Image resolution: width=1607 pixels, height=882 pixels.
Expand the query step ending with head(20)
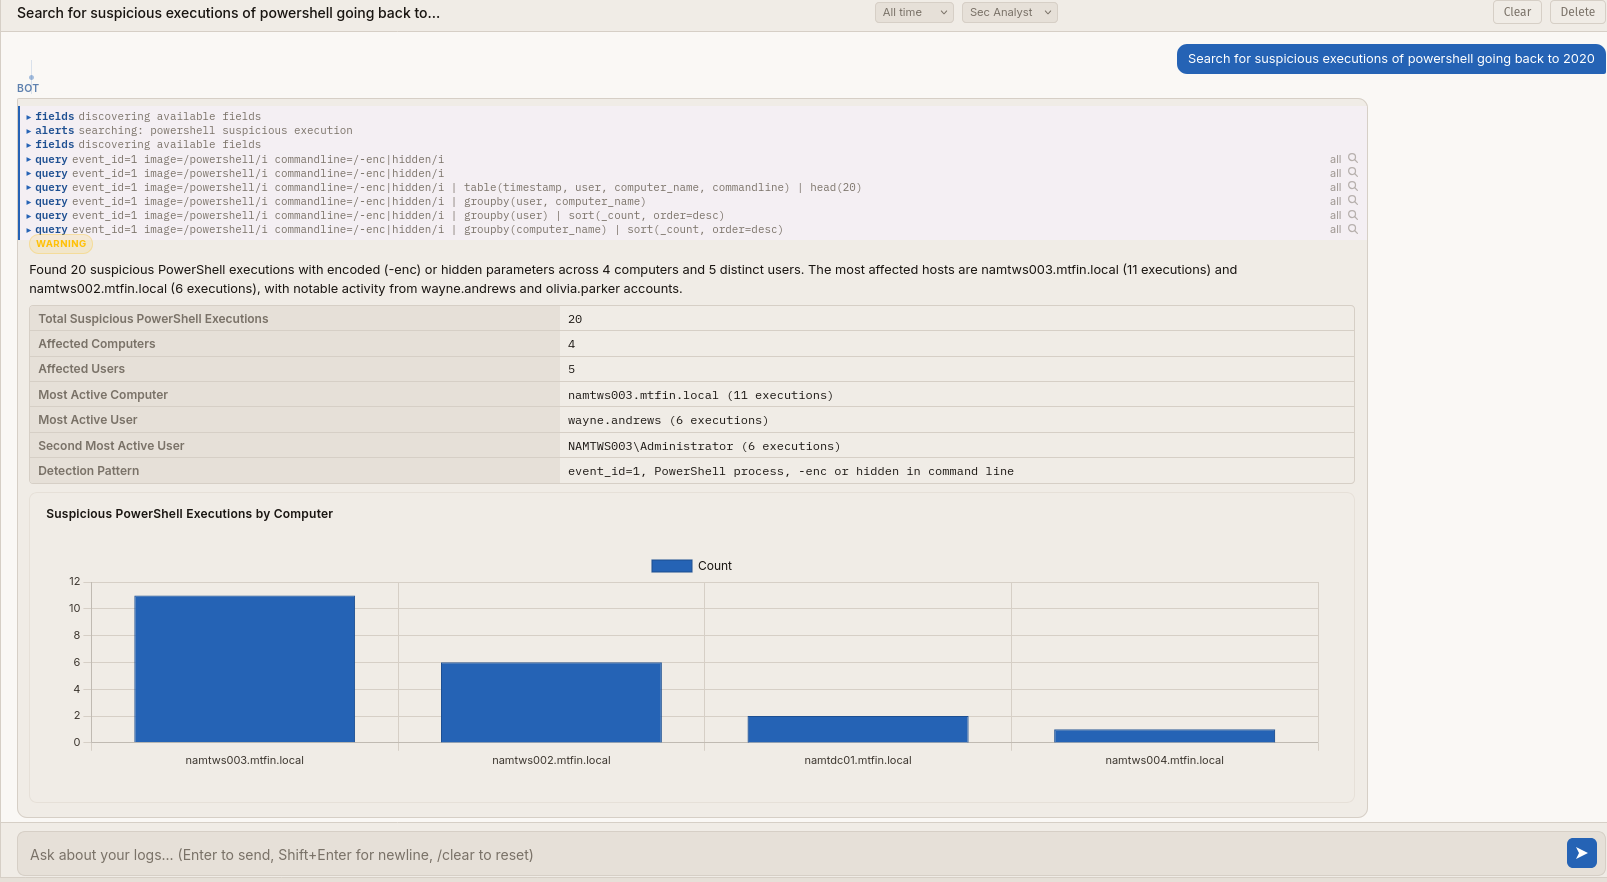[443, 188]
